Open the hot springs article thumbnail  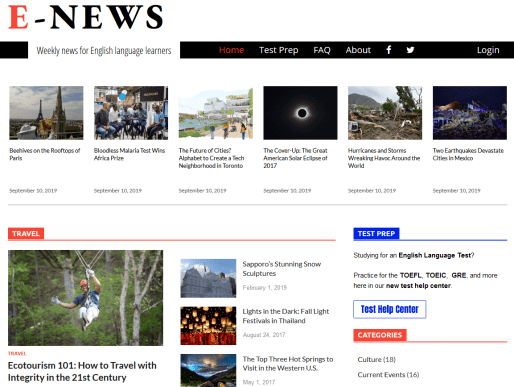point(208,370)
